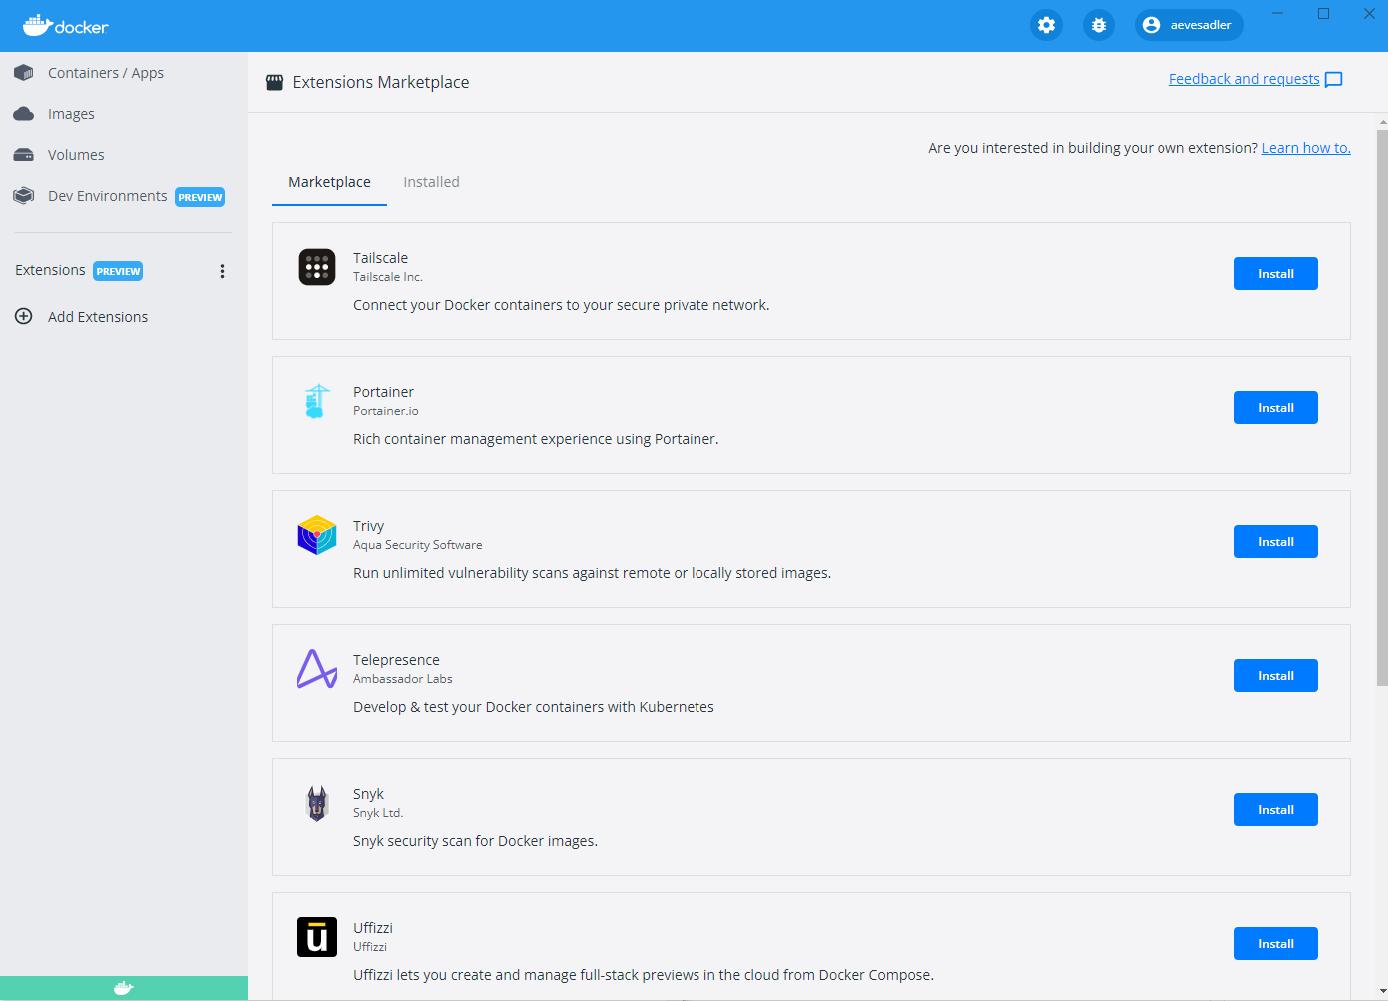Click the Dev Environments icon in sidebar
1388x1001 pixels.
[x=24, y=196]
